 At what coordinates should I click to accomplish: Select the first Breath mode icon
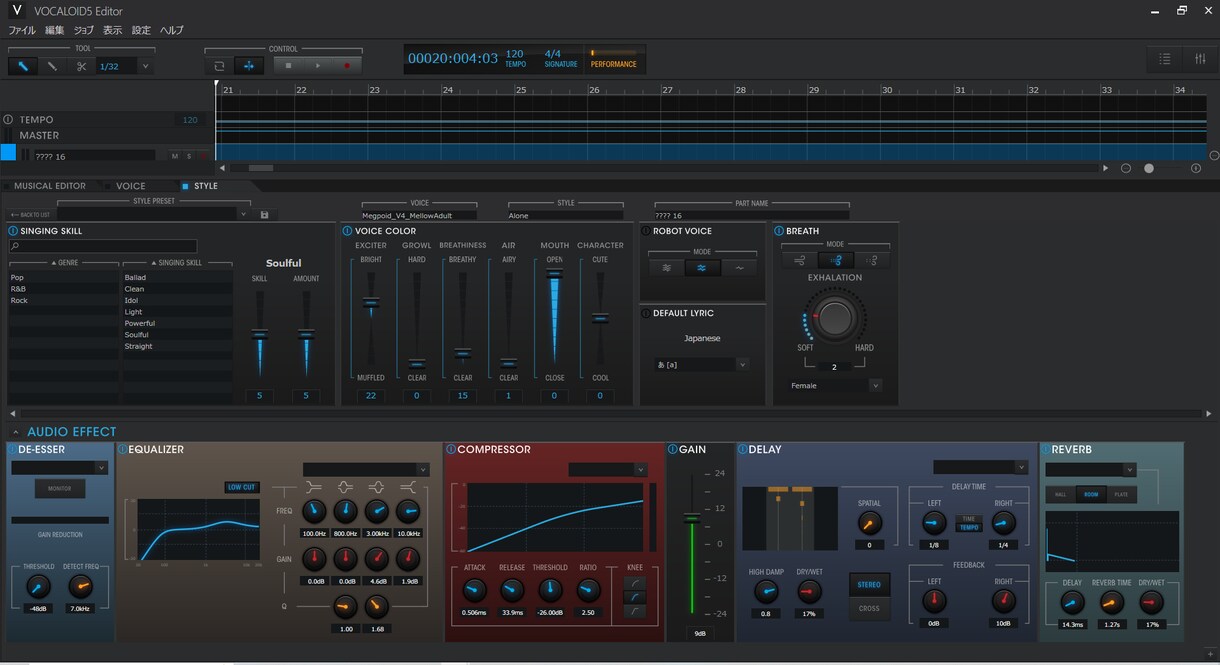799,260
